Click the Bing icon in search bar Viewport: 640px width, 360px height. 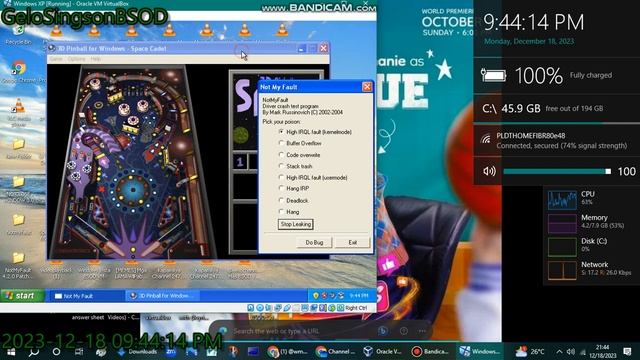pos(382,331)
